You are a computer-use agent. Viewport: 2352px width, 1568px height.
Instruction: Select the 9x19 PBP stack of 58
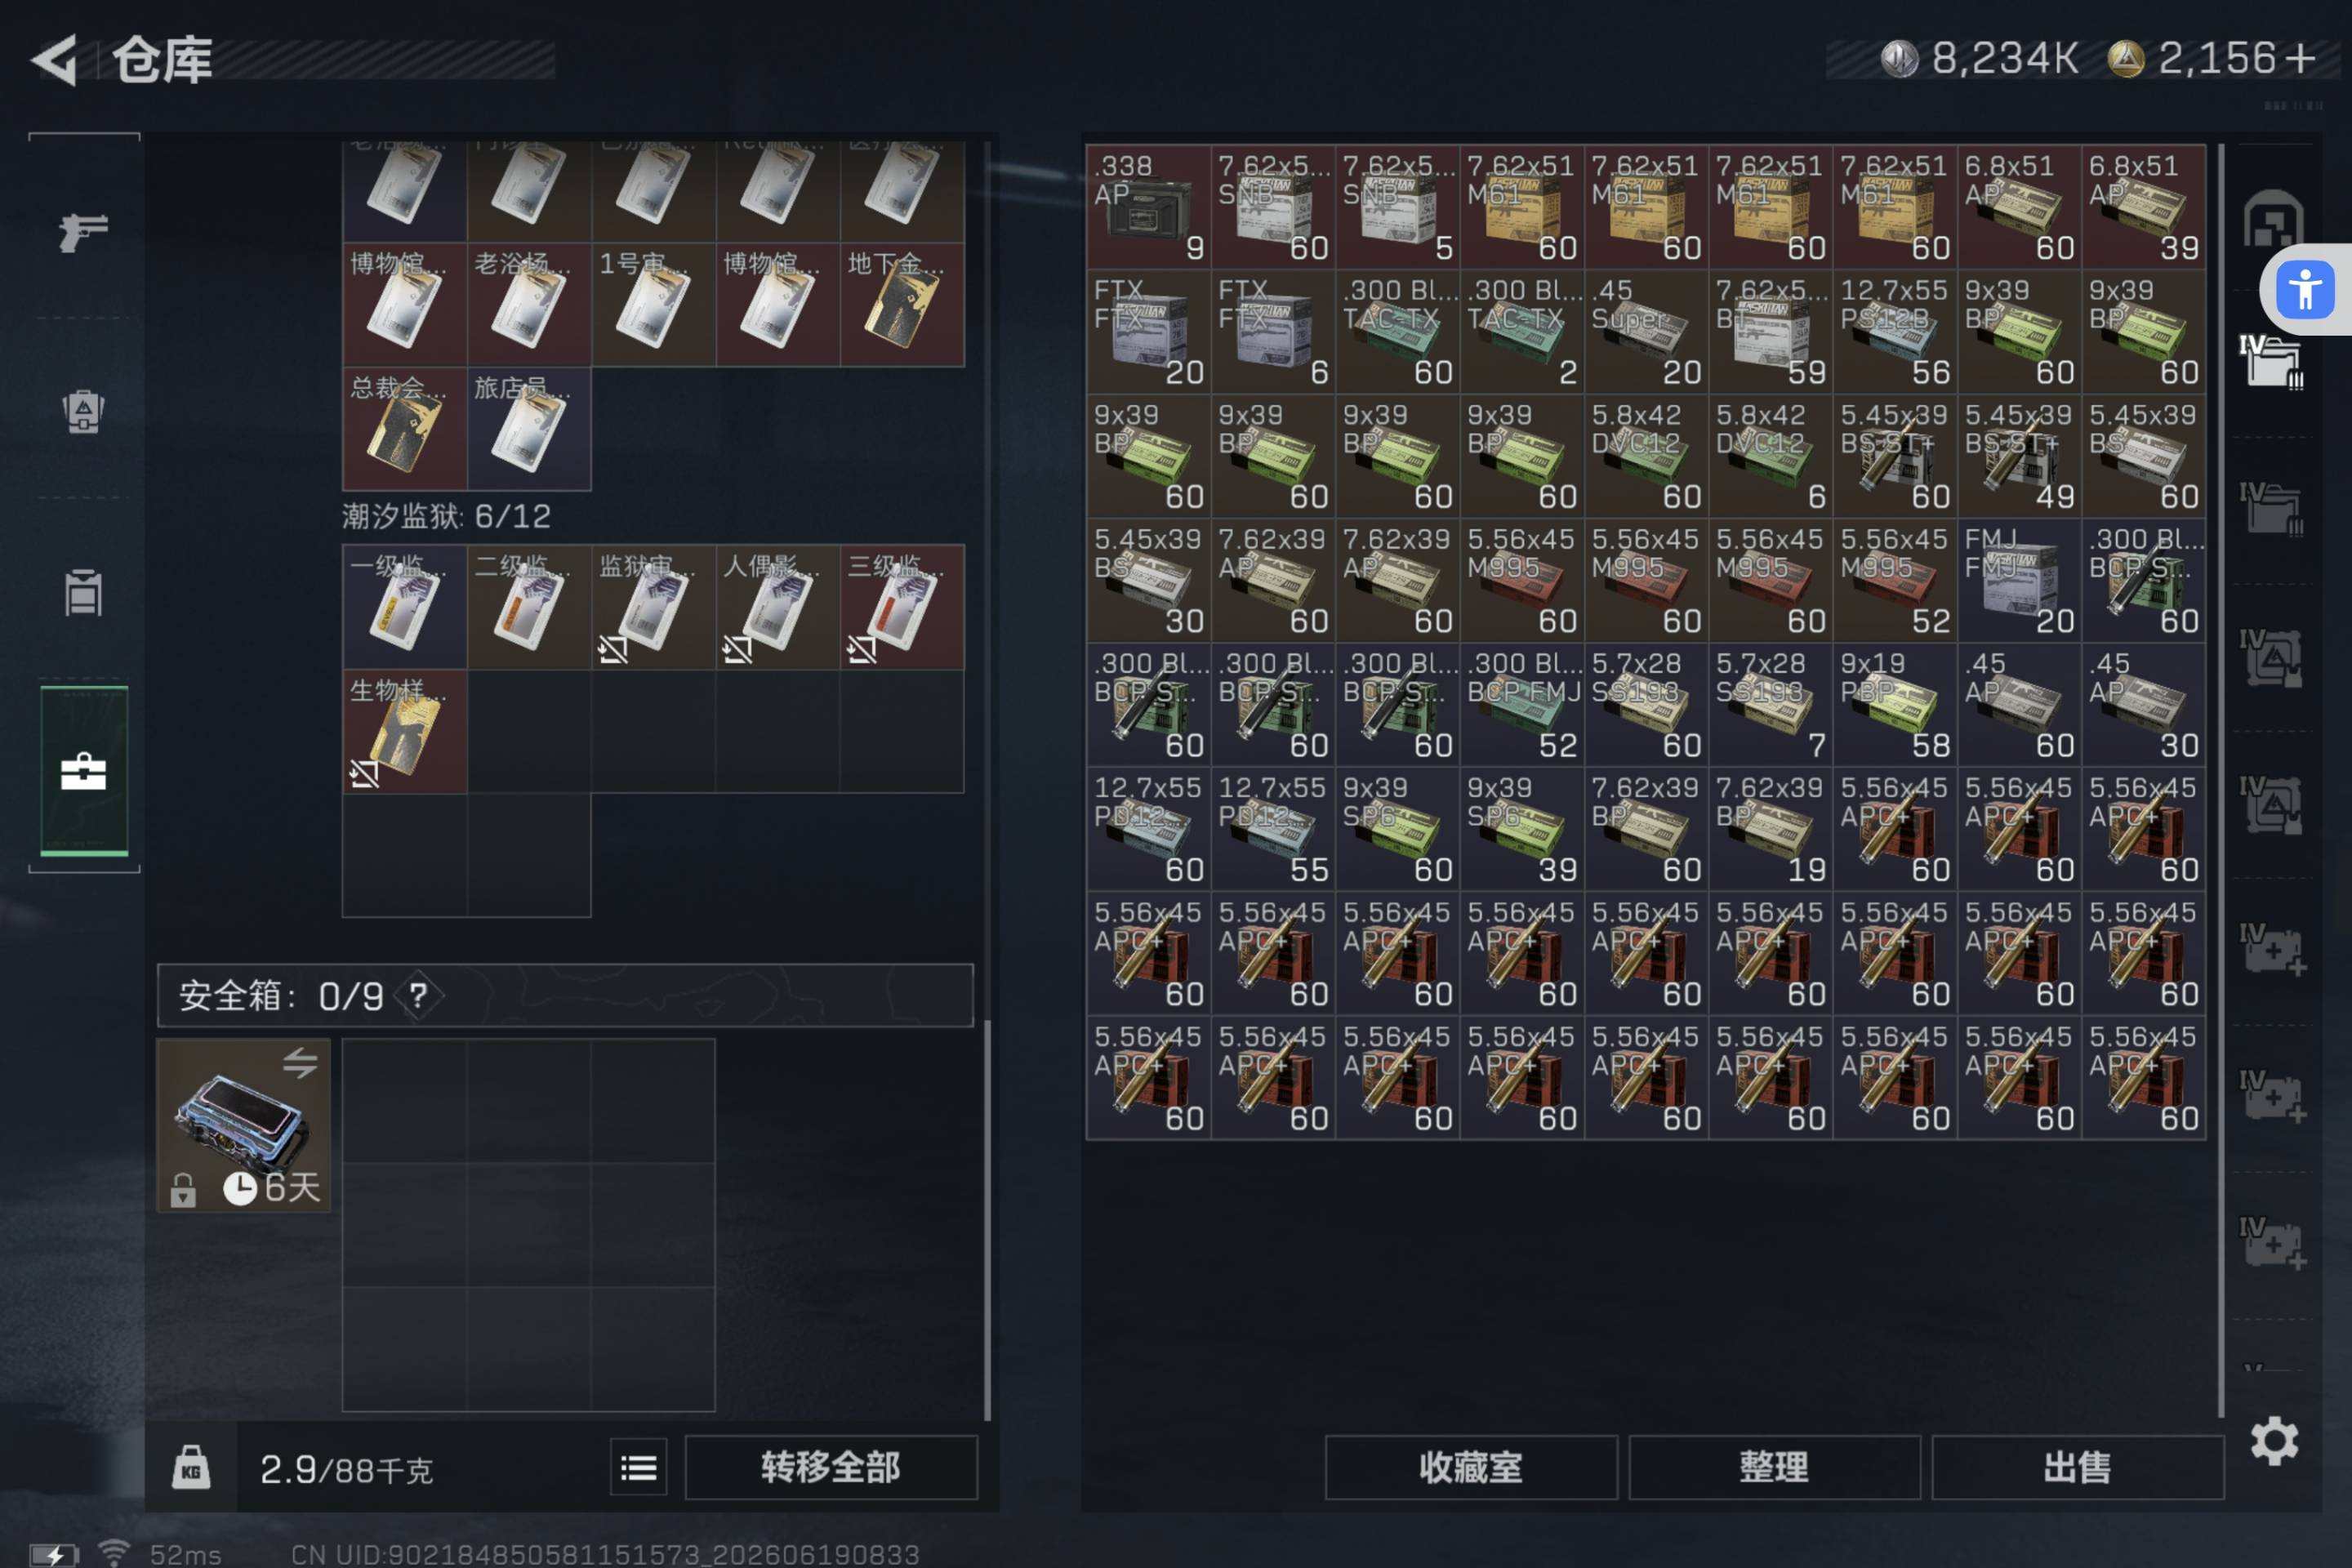pos(1895,705)
